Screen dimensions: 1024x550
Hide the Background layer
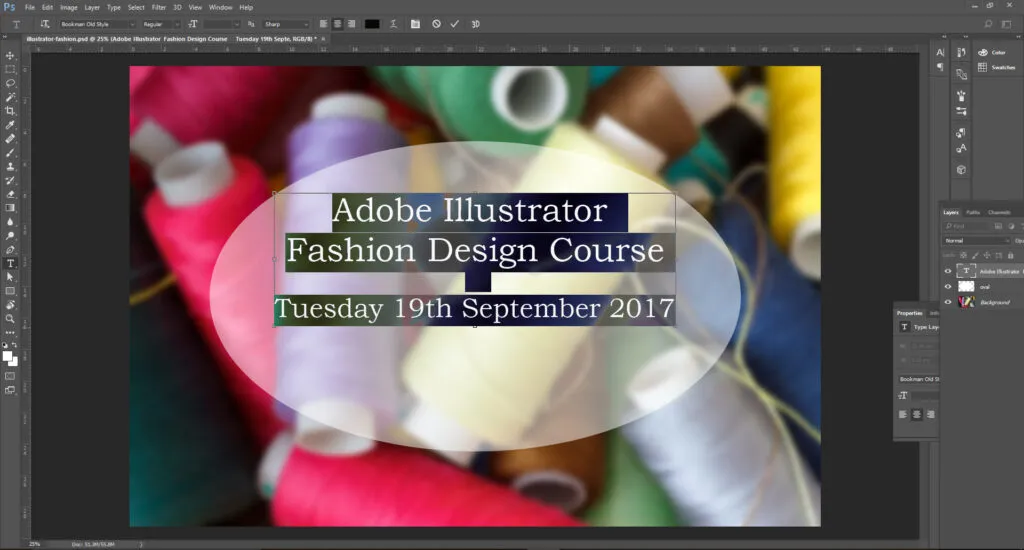coord(948,302)
